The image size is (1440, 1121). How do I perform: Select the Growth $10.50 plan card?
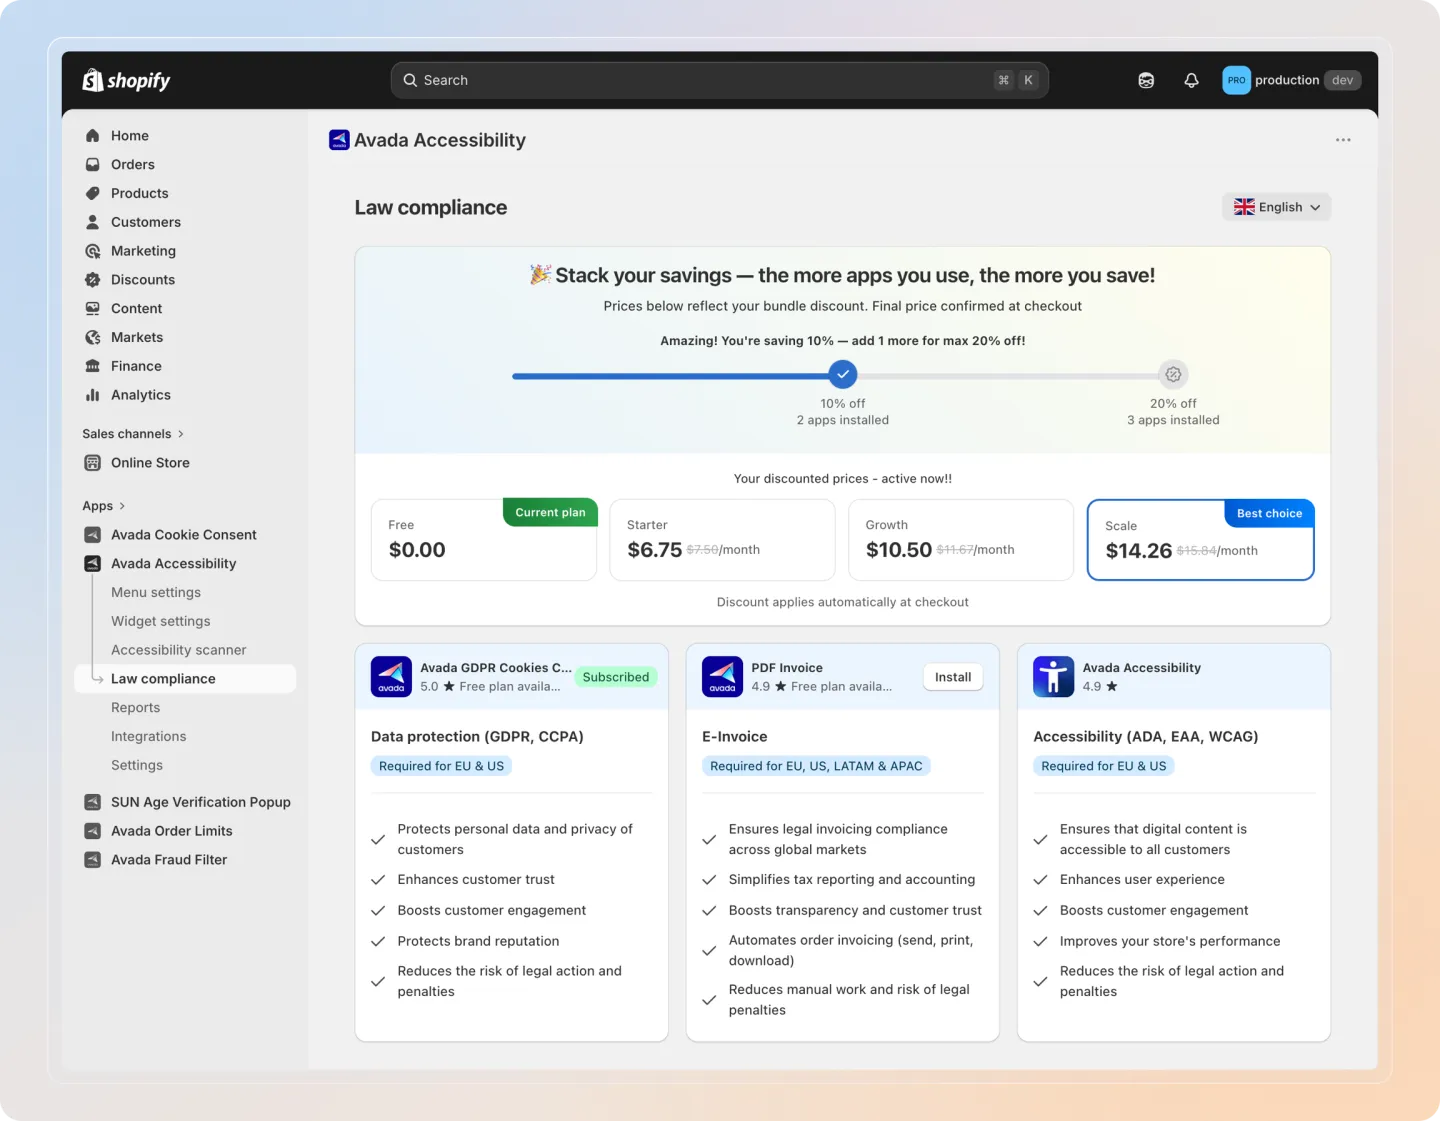pyautogui.click(x=961, y=540)
